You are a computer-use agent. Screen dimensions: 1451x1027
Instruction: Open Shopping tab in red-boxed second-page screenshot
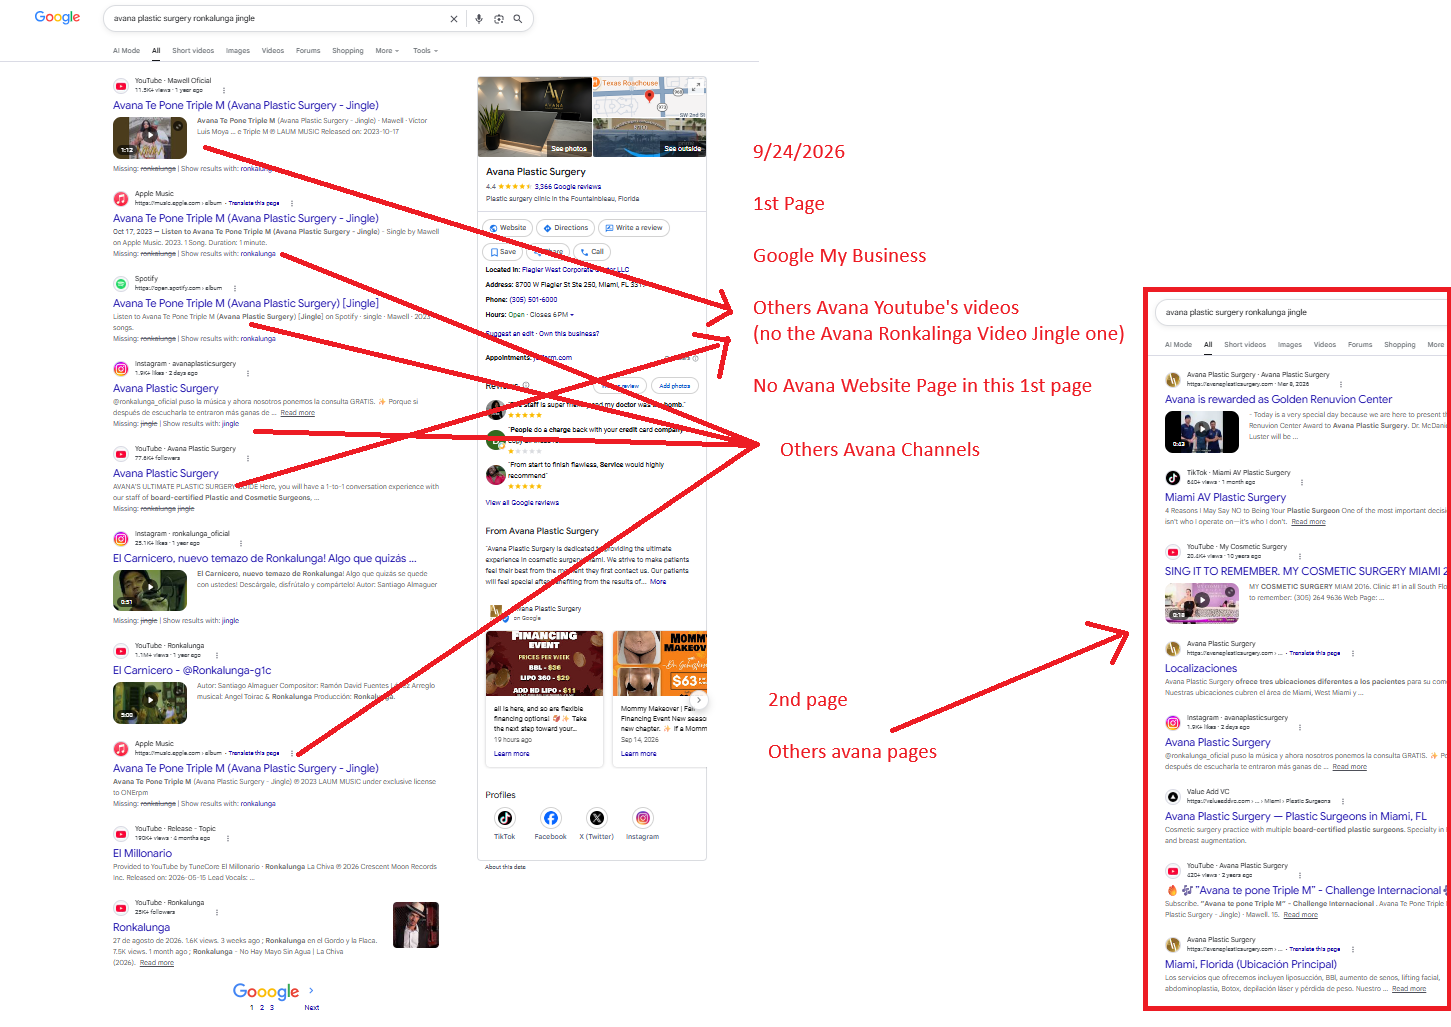coord(1399,345)
